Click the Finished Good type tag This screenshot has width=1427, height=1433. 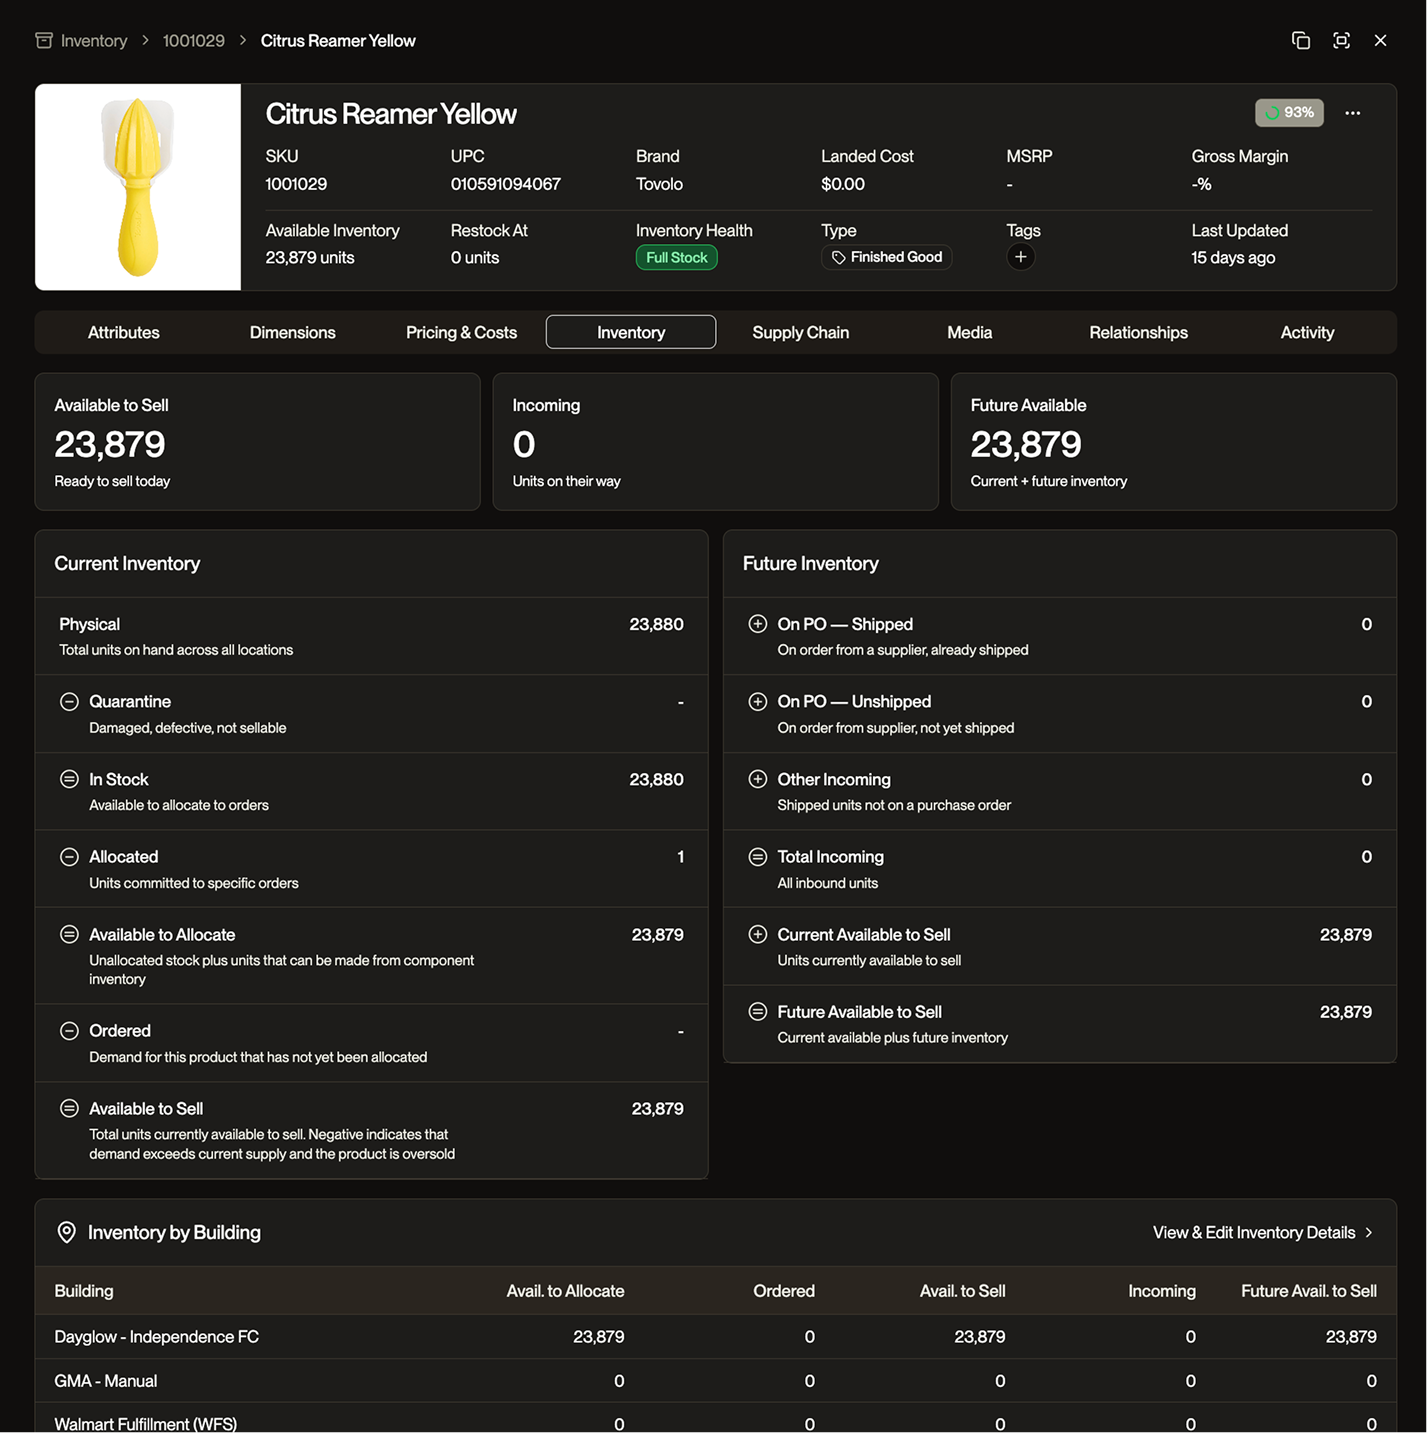coord(887,257)
